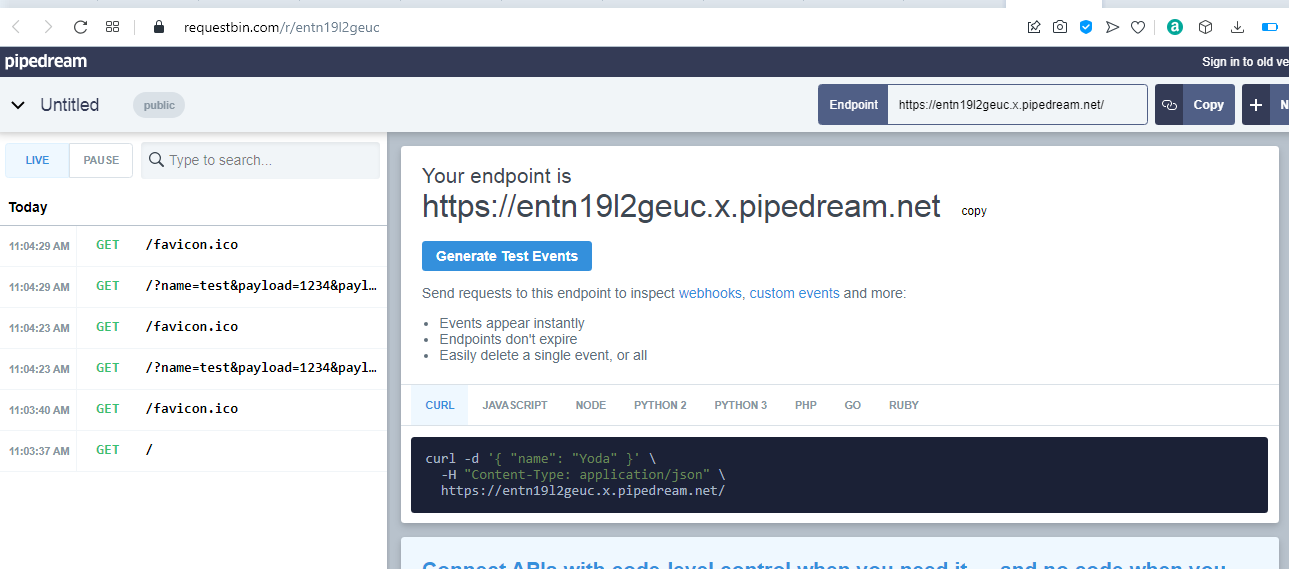Image resolution: width=1289 pixels, height=569 pixels.
Task: Click the battery saver icon
Action: (1270, 27)
